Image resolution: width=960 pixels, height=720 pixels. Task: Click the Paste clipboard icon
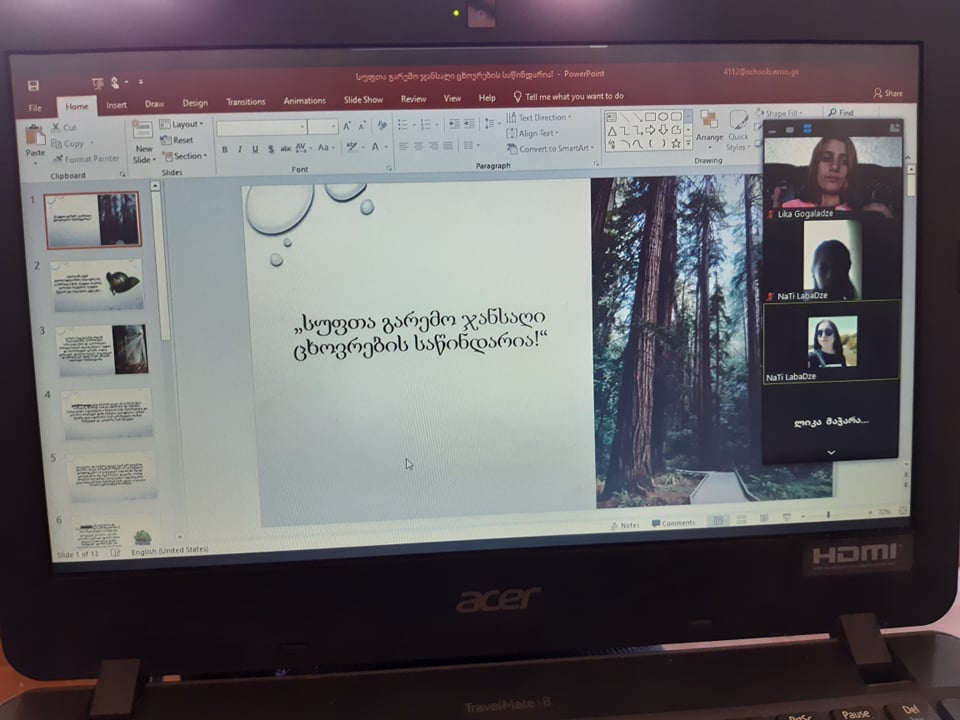[35, 136]
